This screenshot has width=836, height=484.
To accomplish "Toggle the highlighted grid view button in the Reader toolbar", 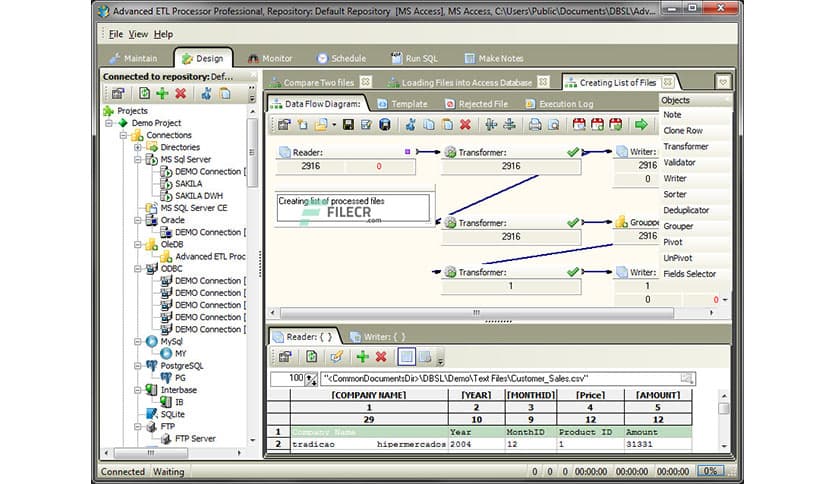I will click(406, 357).
